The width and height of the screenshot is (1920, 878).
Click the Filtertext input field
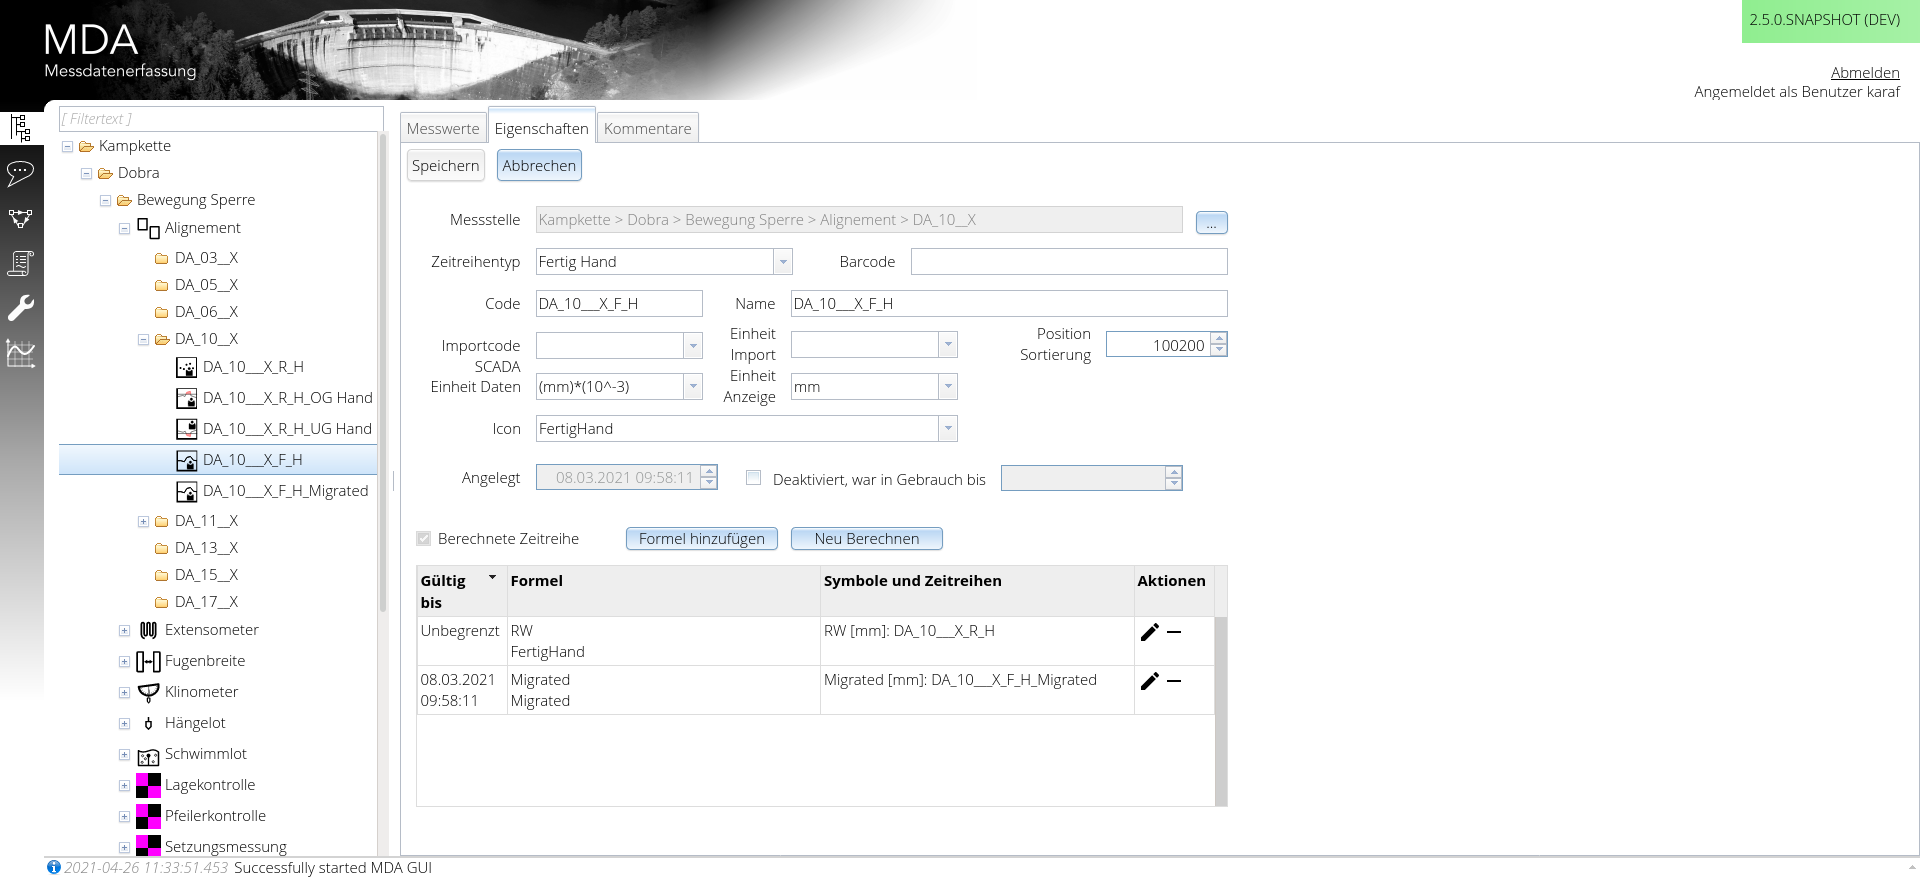[220, 119]
